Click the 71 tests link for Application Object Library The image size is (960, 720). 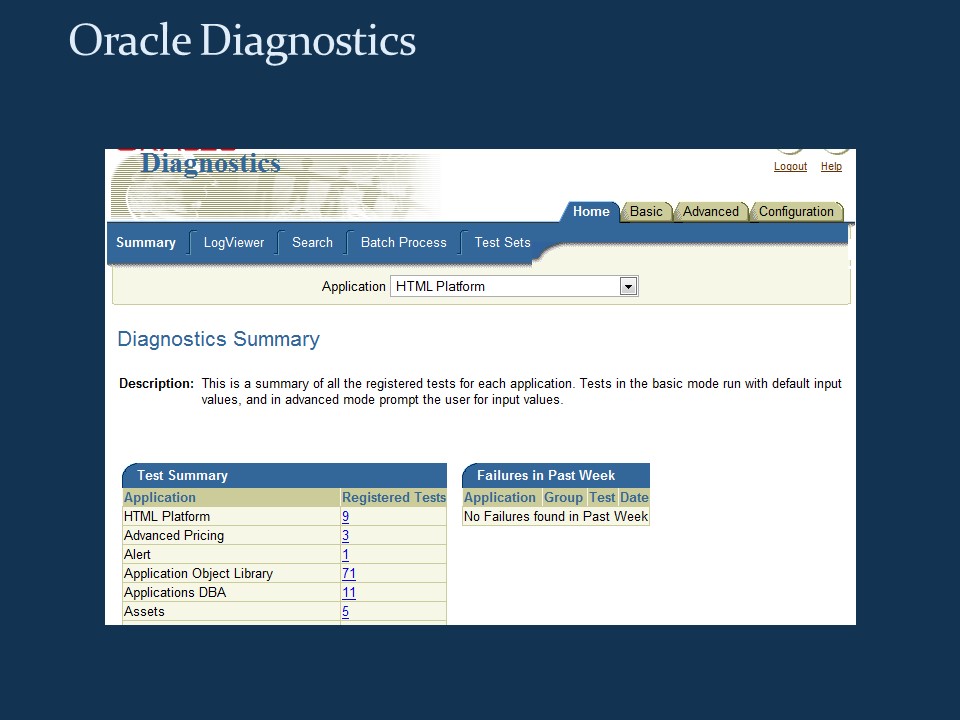(x=348, y=573)
